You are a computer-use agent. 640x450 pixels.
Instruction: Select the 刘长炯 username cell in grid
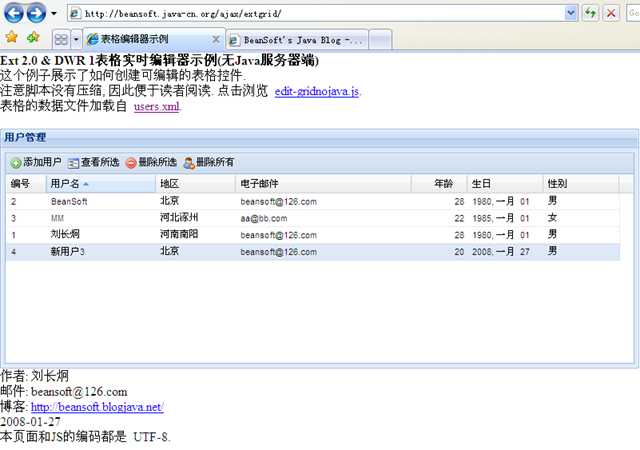point(101,235)
